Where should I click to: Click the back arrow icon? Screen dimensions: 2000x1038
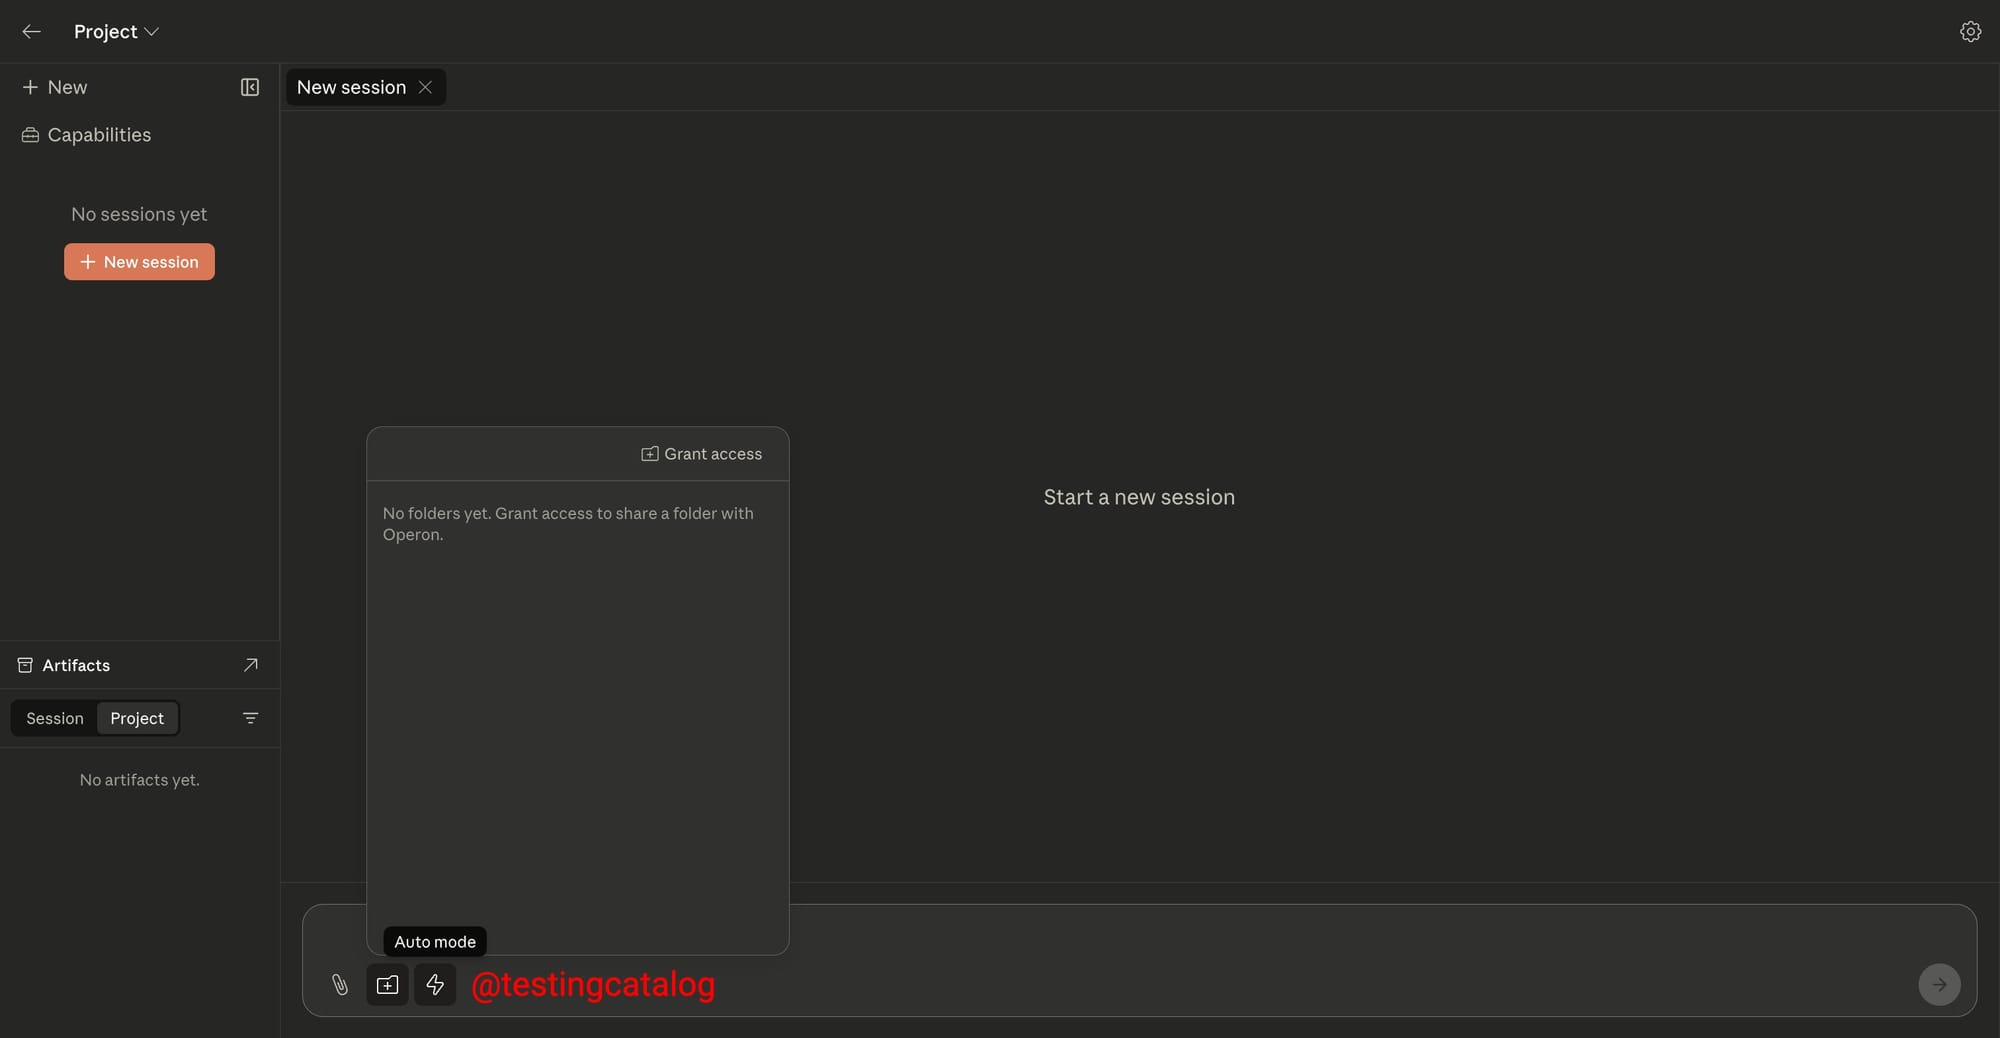click(x=31, y=32)
